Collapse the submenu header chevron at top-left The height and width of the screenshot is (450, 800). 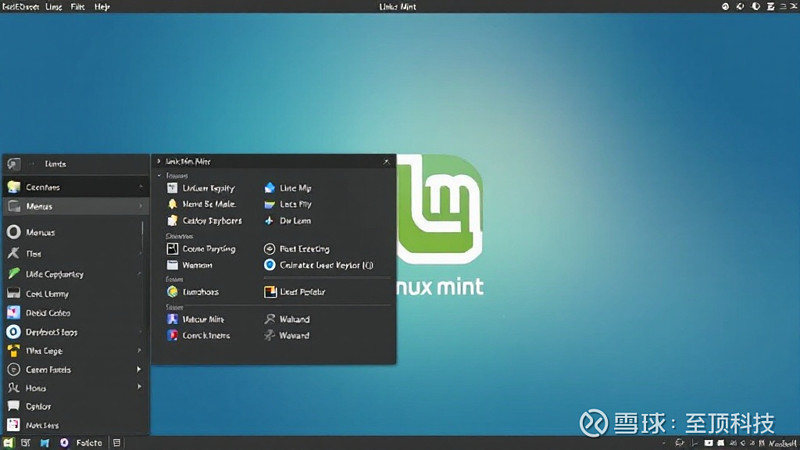pyautogui.click(x=159, y=161)
